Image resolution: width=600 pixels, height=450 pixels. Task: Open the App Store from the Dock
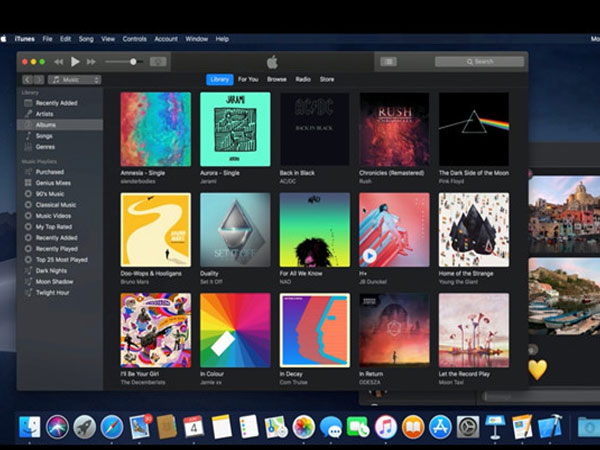pyautogui.click(x=439, y=428)
